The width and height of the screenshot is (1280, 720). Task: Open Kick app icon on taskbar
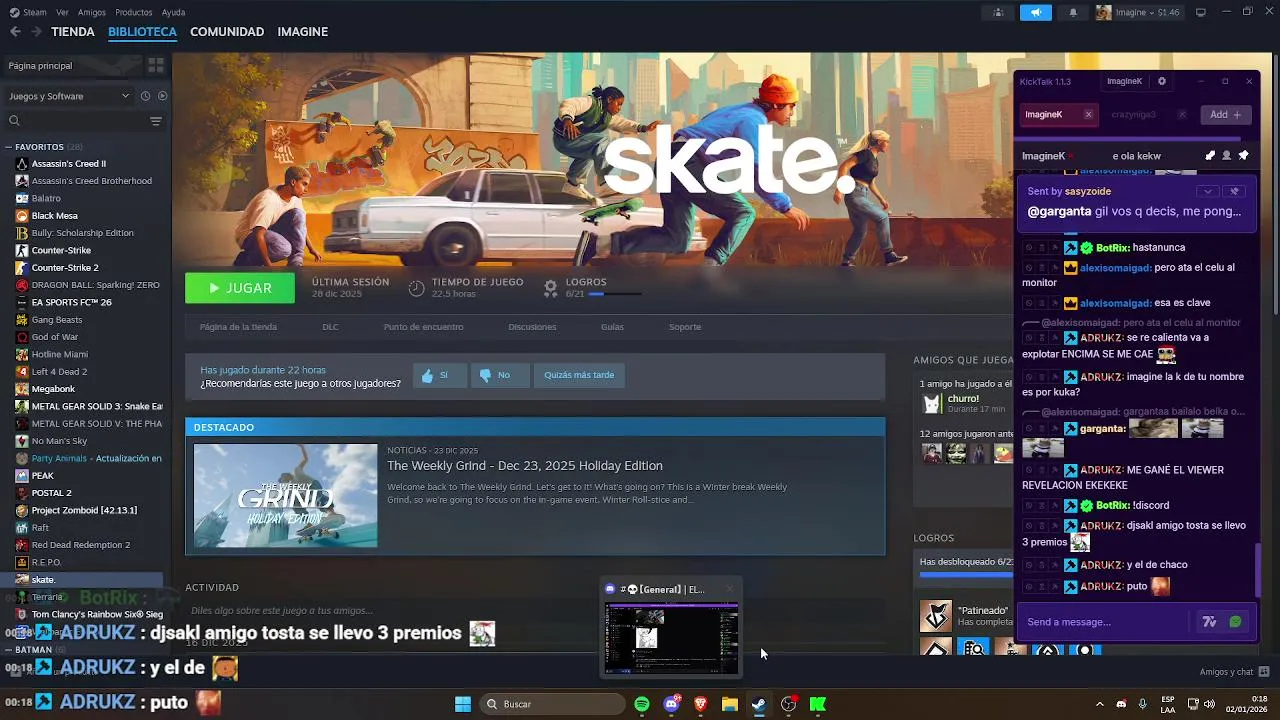click(818, 704)
